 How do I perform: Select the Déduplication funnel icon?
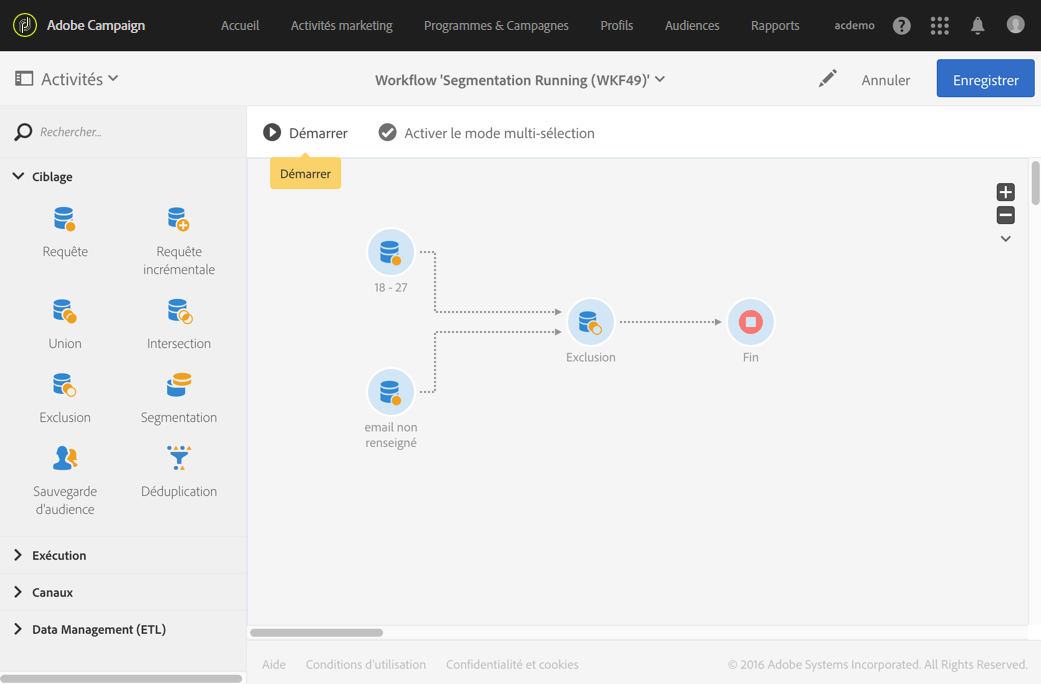pos(179,458)
